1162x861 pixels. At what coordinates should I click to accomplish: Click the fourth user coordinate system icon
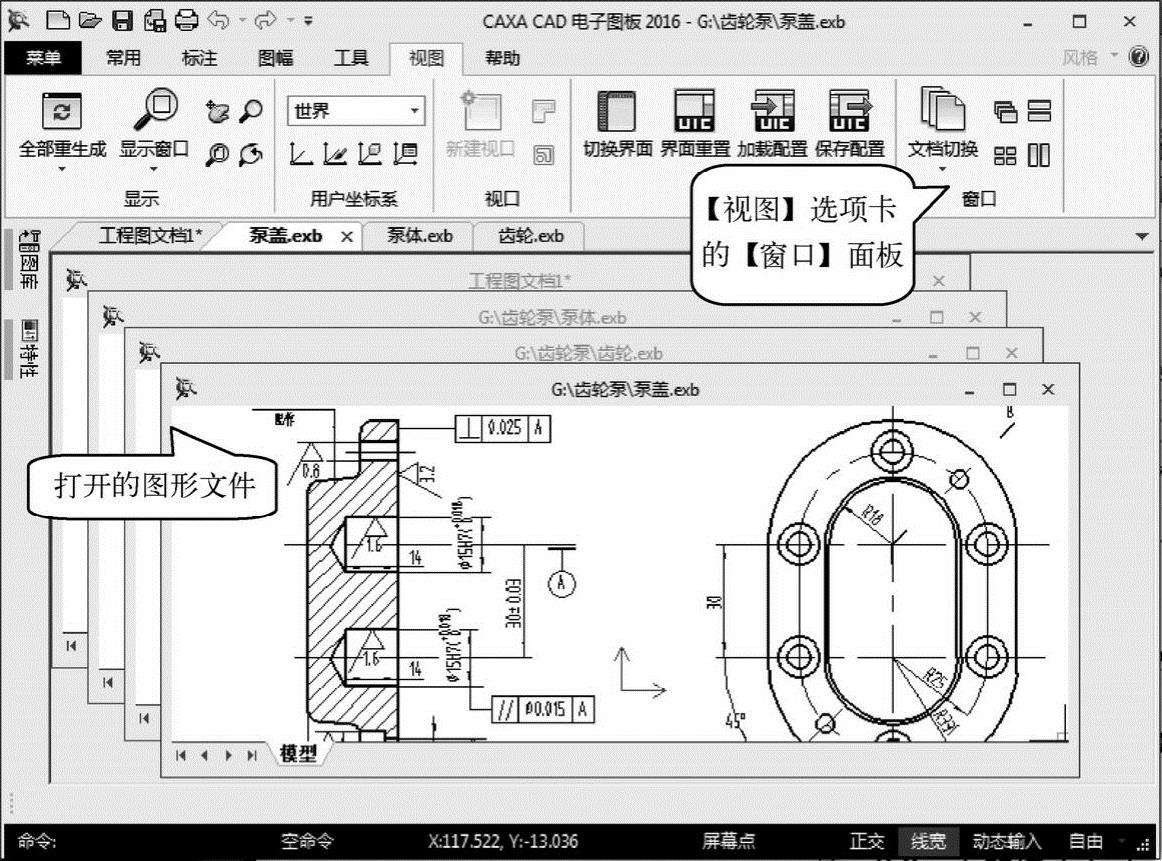[x=405, y=153]
